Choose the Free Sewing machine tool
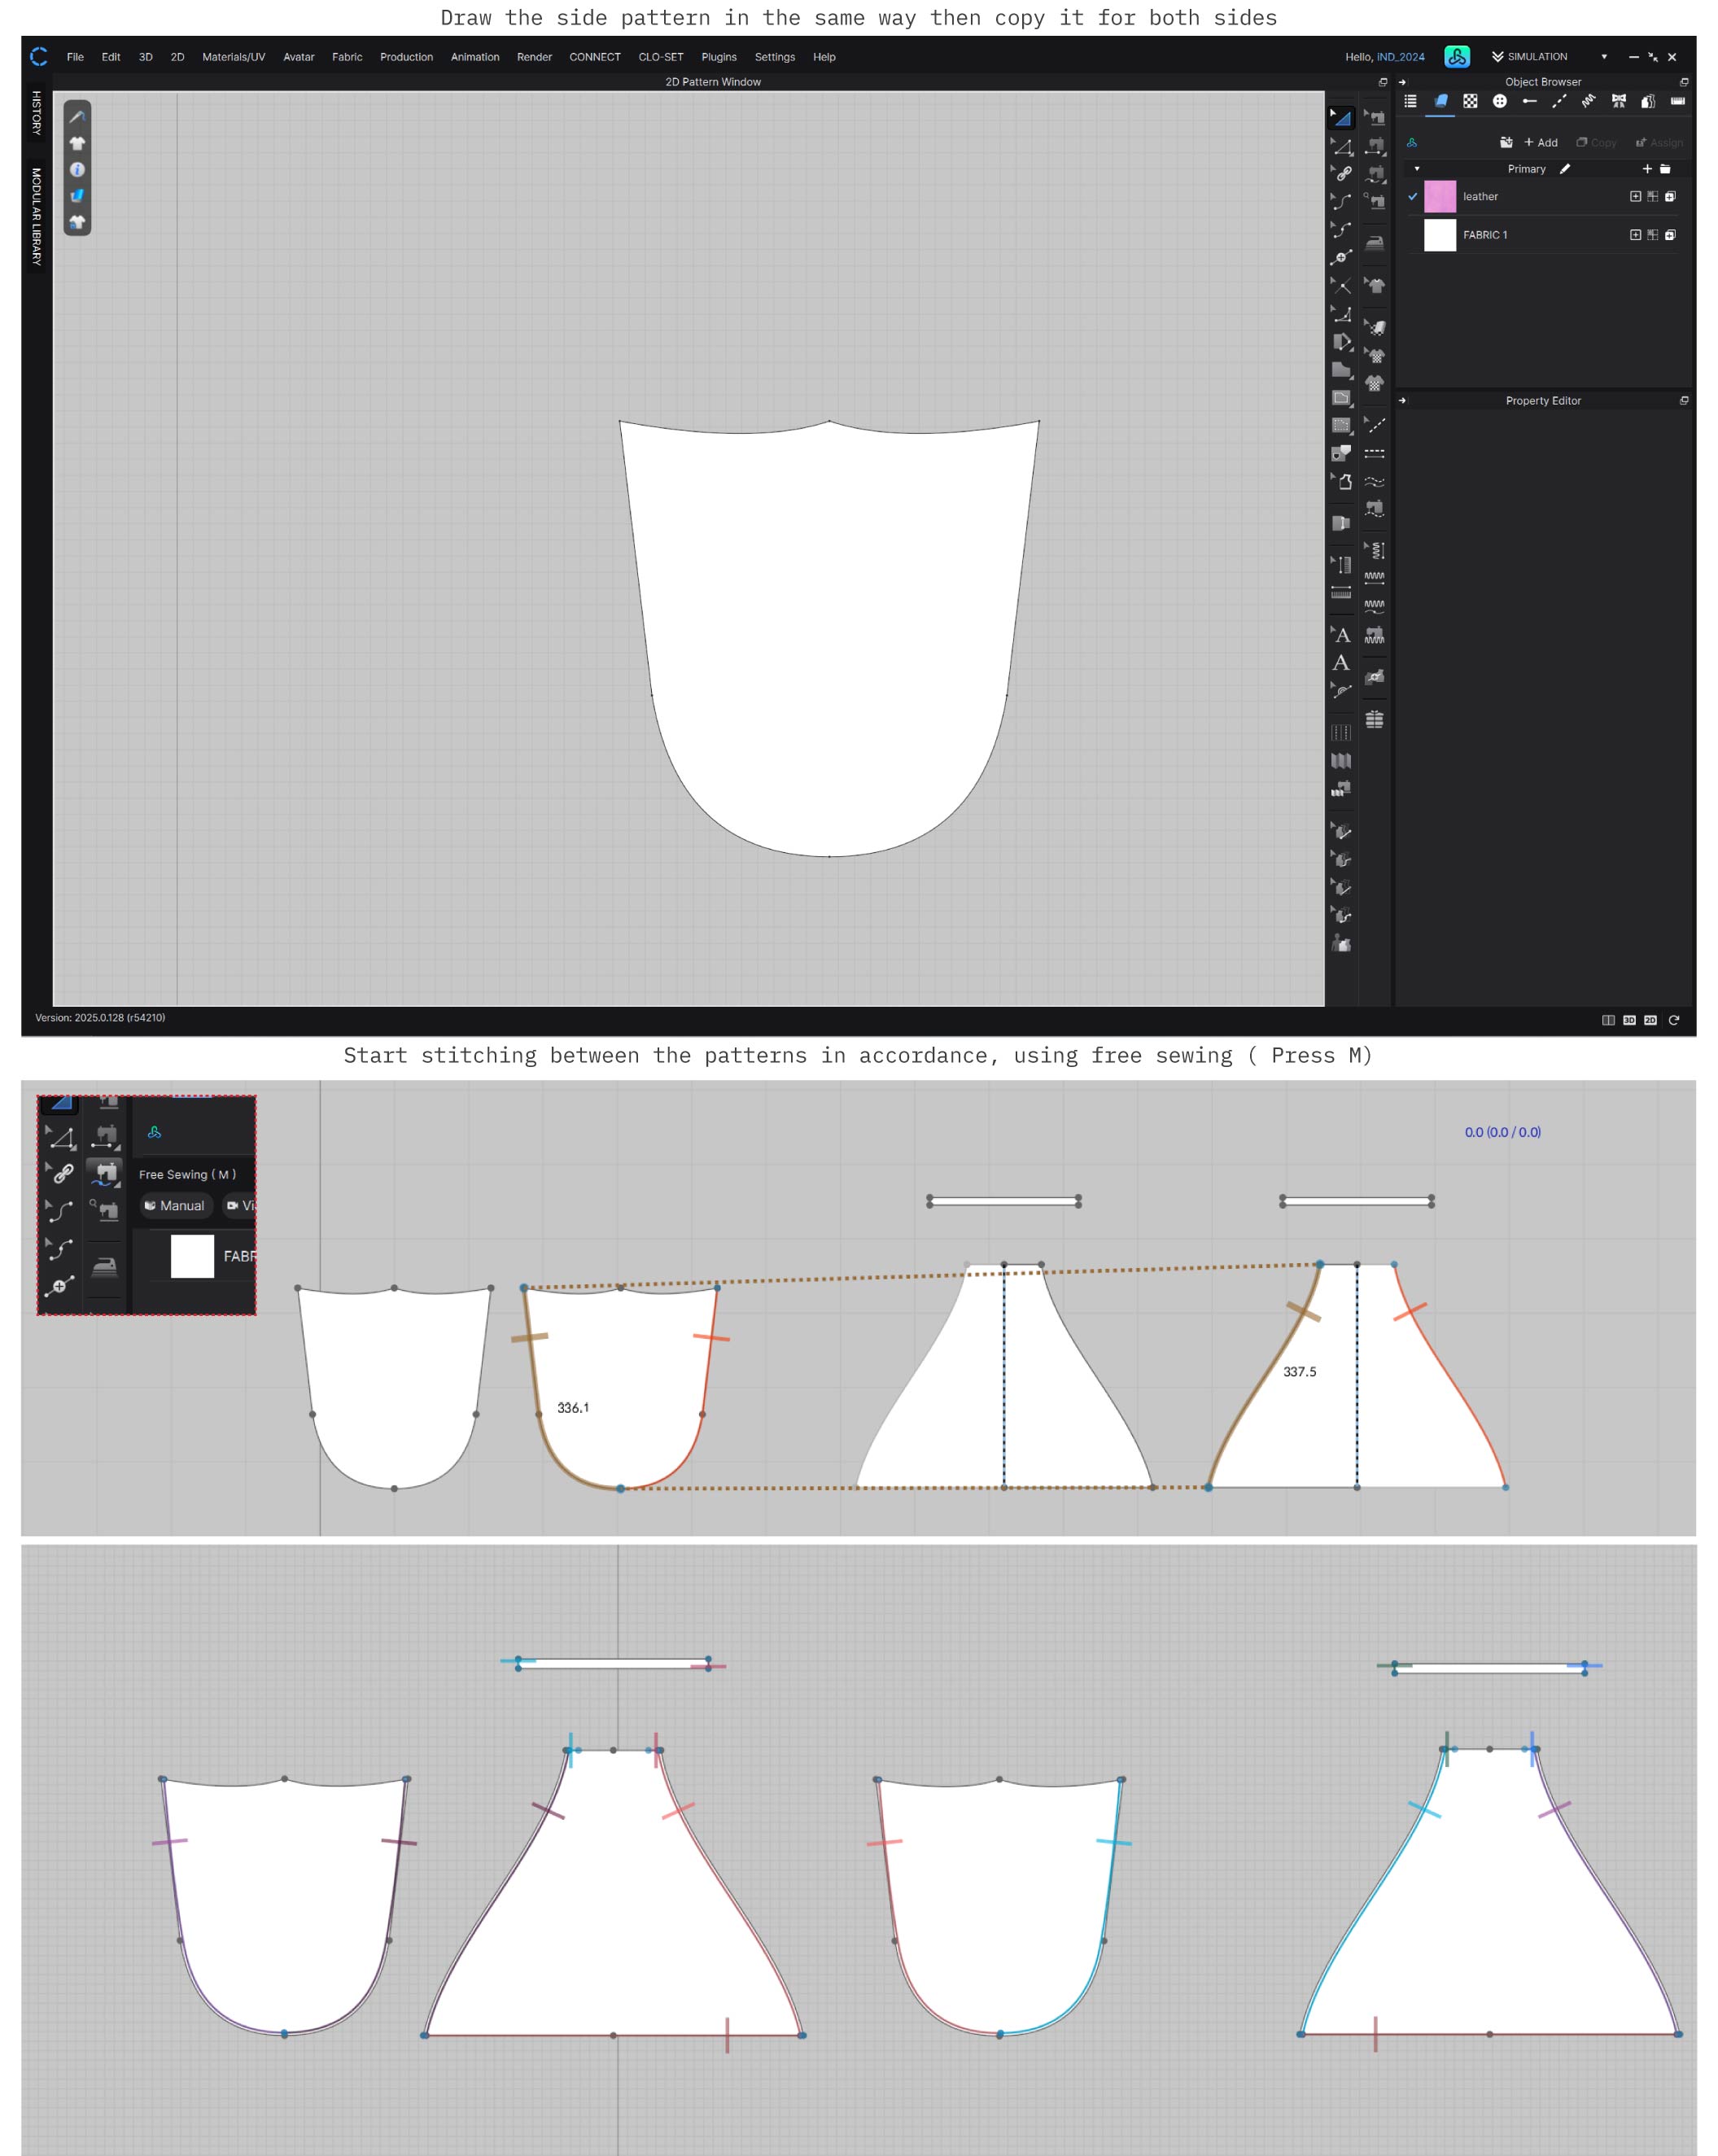Viewport: 1718px width, 2156px height. point(1376,174)
